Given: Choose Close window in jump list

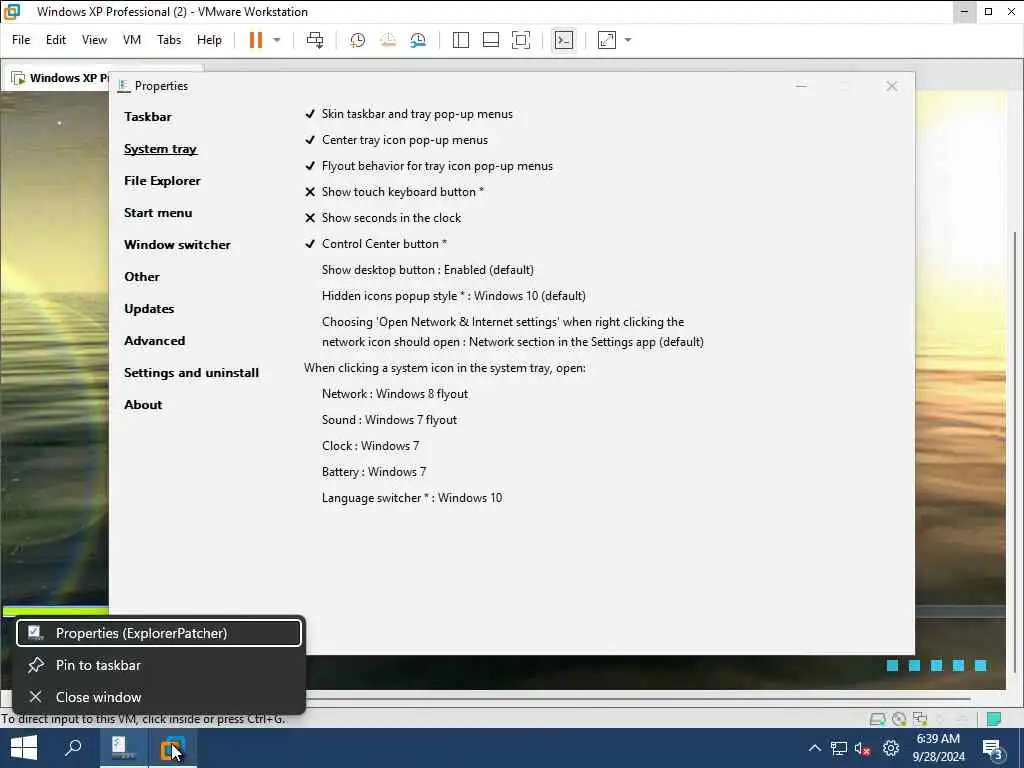Looking at the screenshot, I should click(x=159, y=697).
